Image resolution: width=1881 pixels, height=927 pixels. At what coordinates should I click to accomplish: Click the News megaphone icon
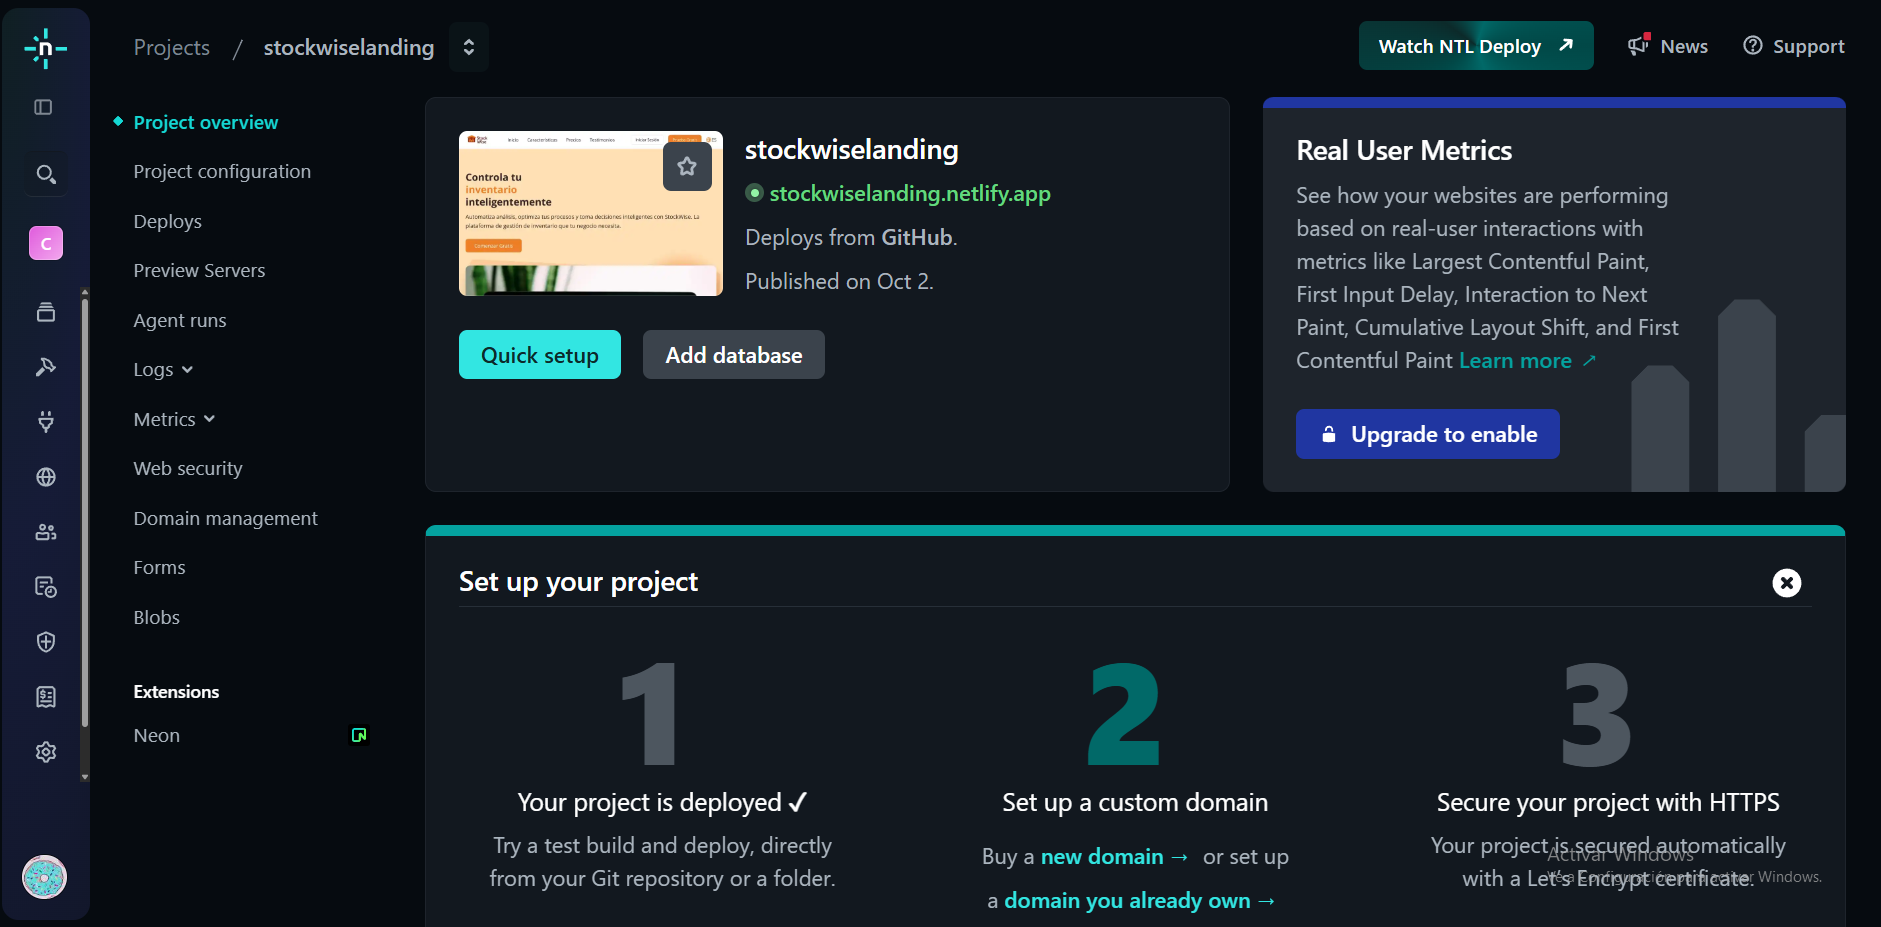pos(1638,45)
